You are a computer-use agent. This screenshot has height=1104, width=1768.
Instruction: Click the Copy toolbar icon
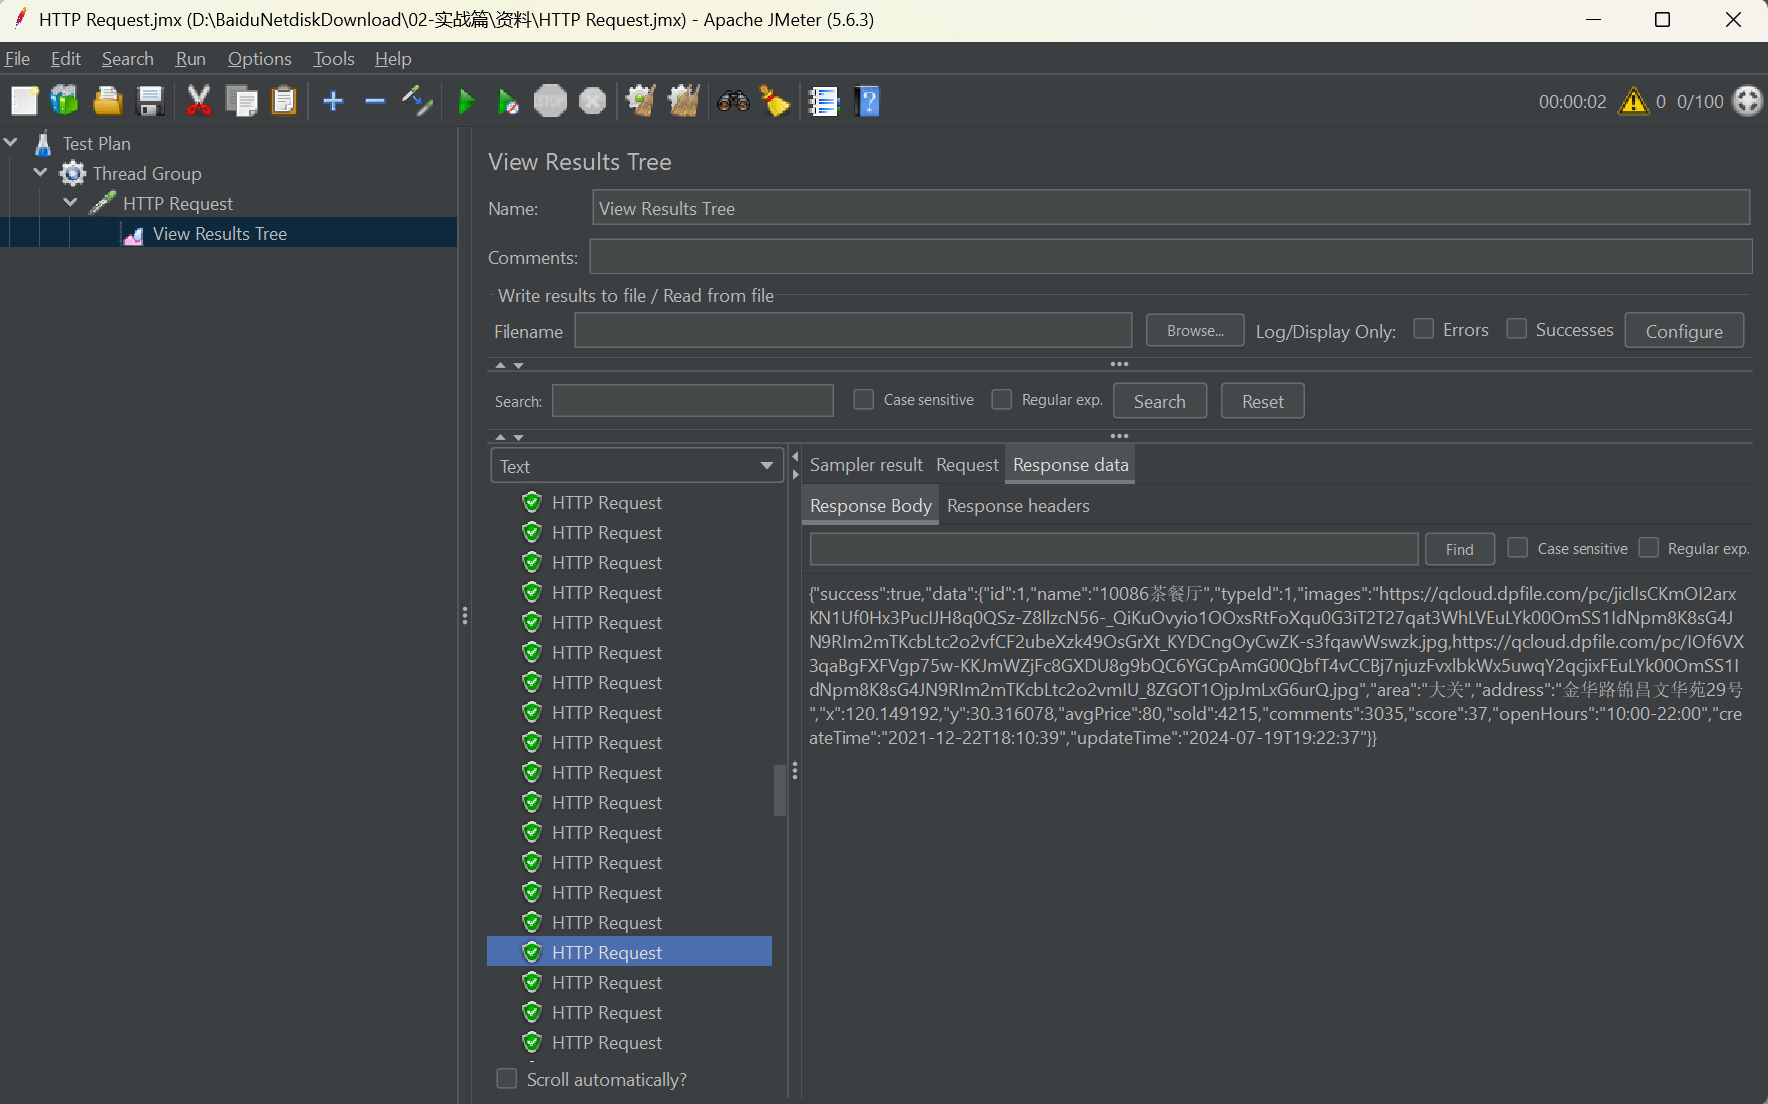(x=241, y=101)
